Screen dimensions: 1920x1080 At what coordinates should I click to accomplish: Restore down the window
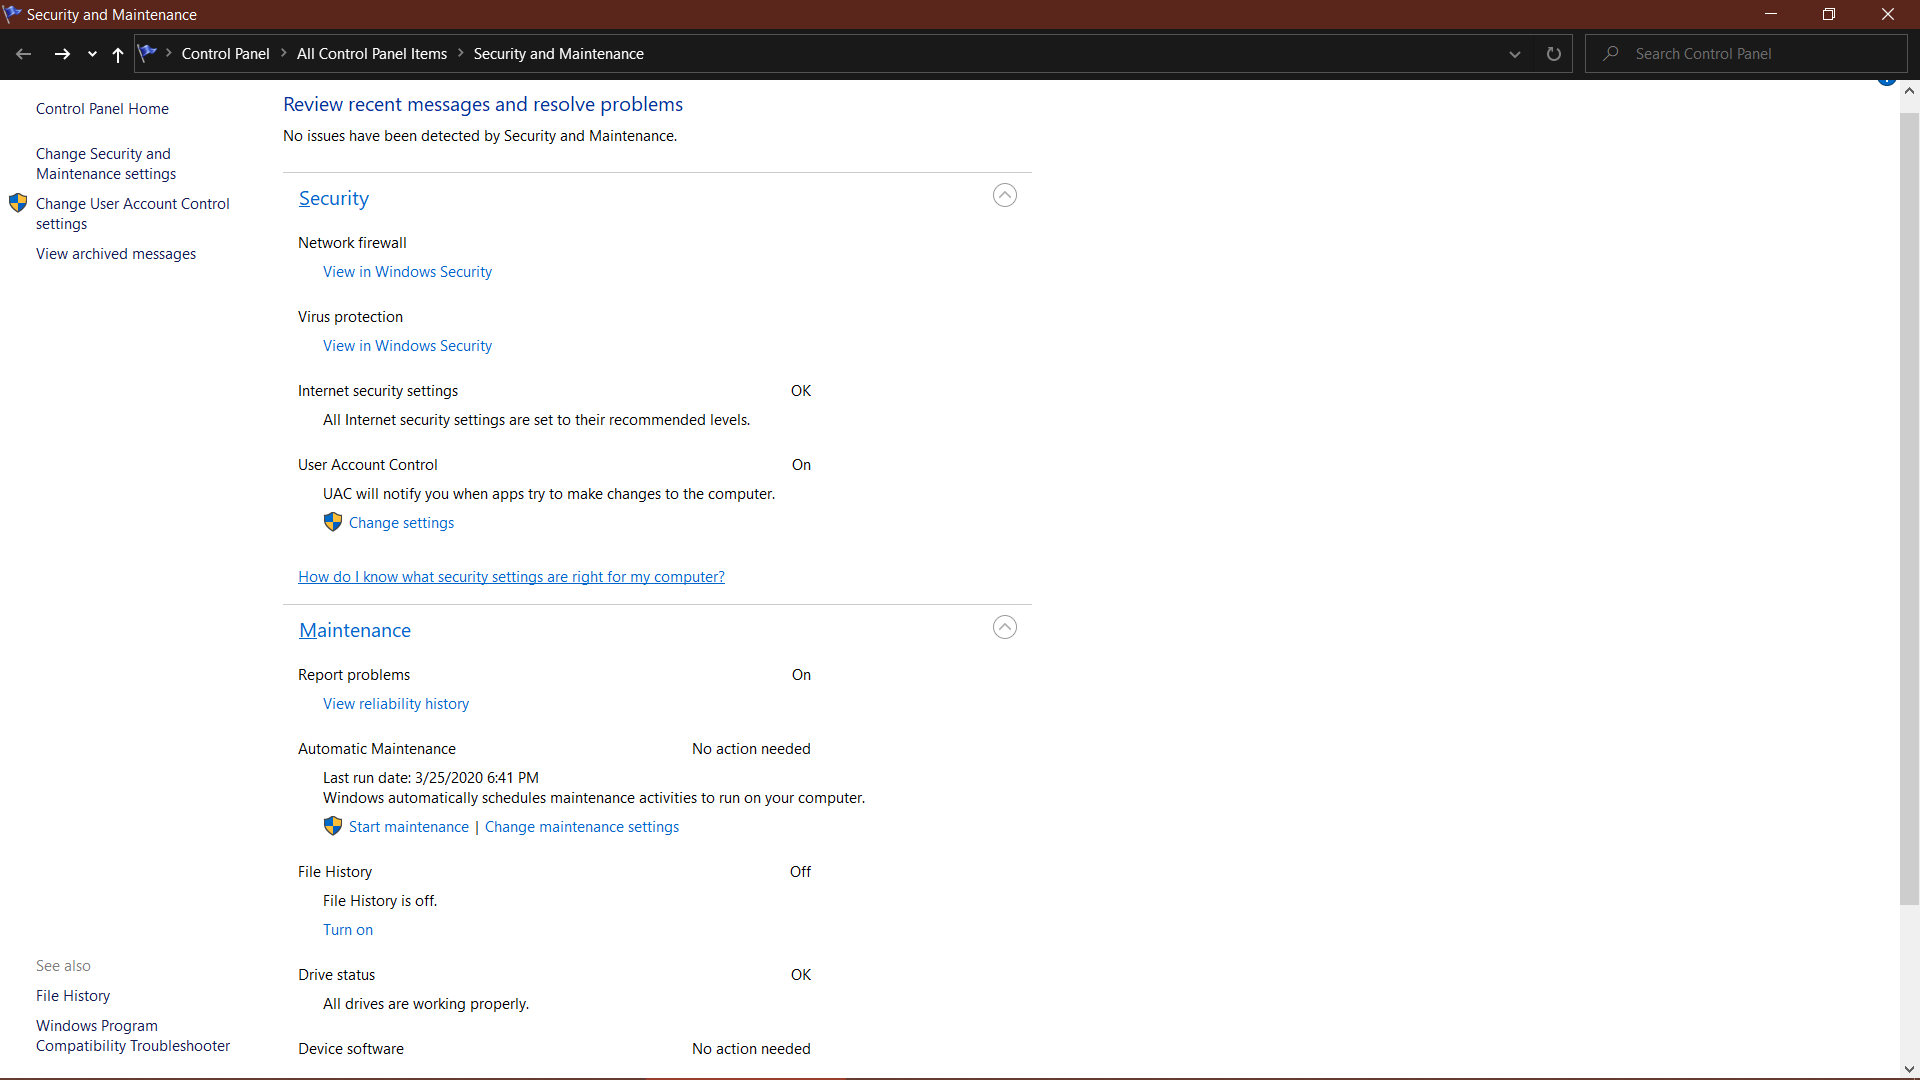1829,14
